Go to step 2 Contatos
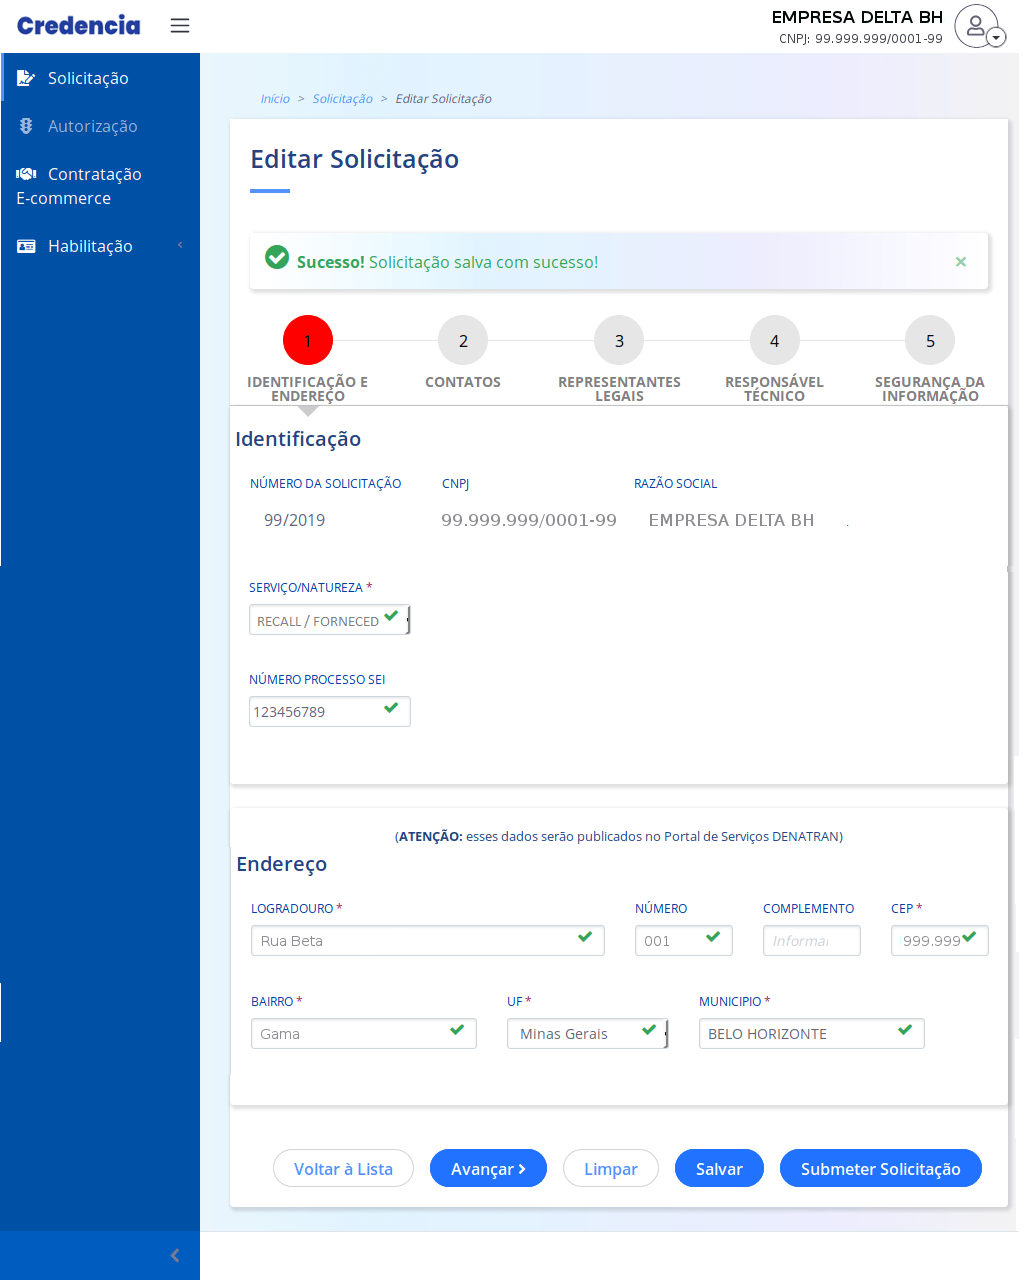Image resolution: width=1024 pixels, height=1281 pixels. coord(463,341)
